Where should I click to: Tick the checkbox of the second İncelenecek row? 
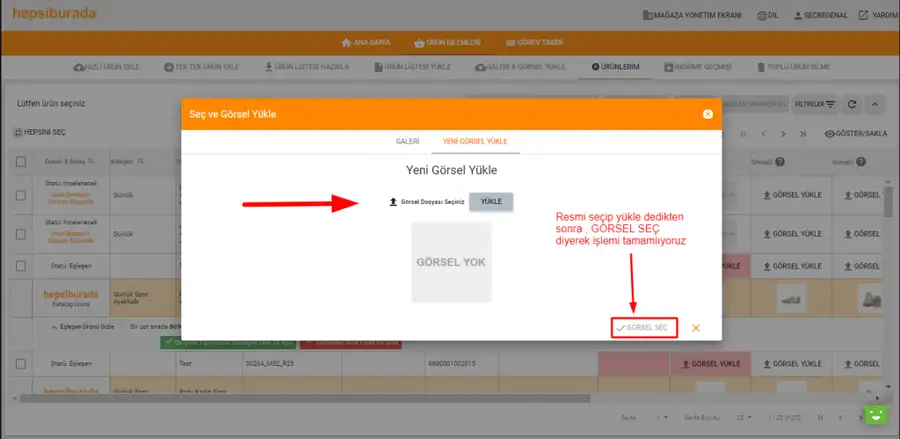coord(21,234)
